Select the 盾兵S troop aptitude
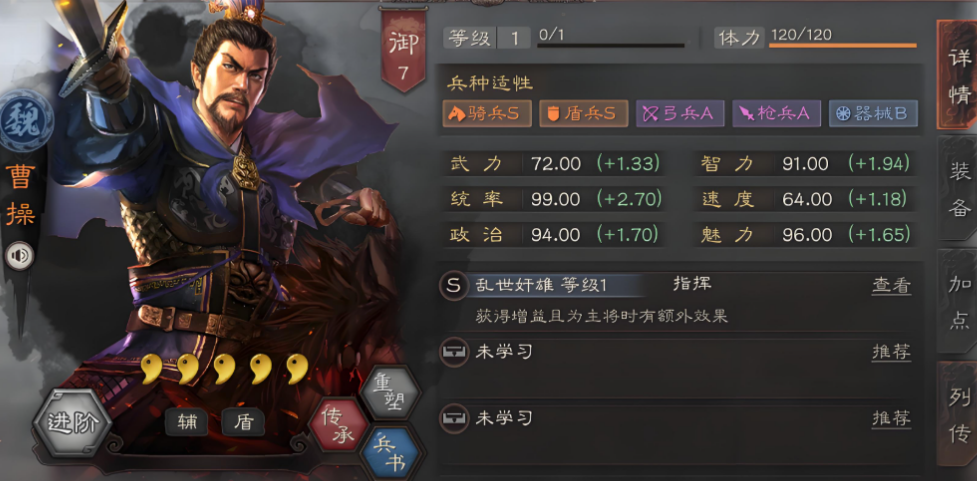The width and height of the screenshot is (977, 481). 584,113
